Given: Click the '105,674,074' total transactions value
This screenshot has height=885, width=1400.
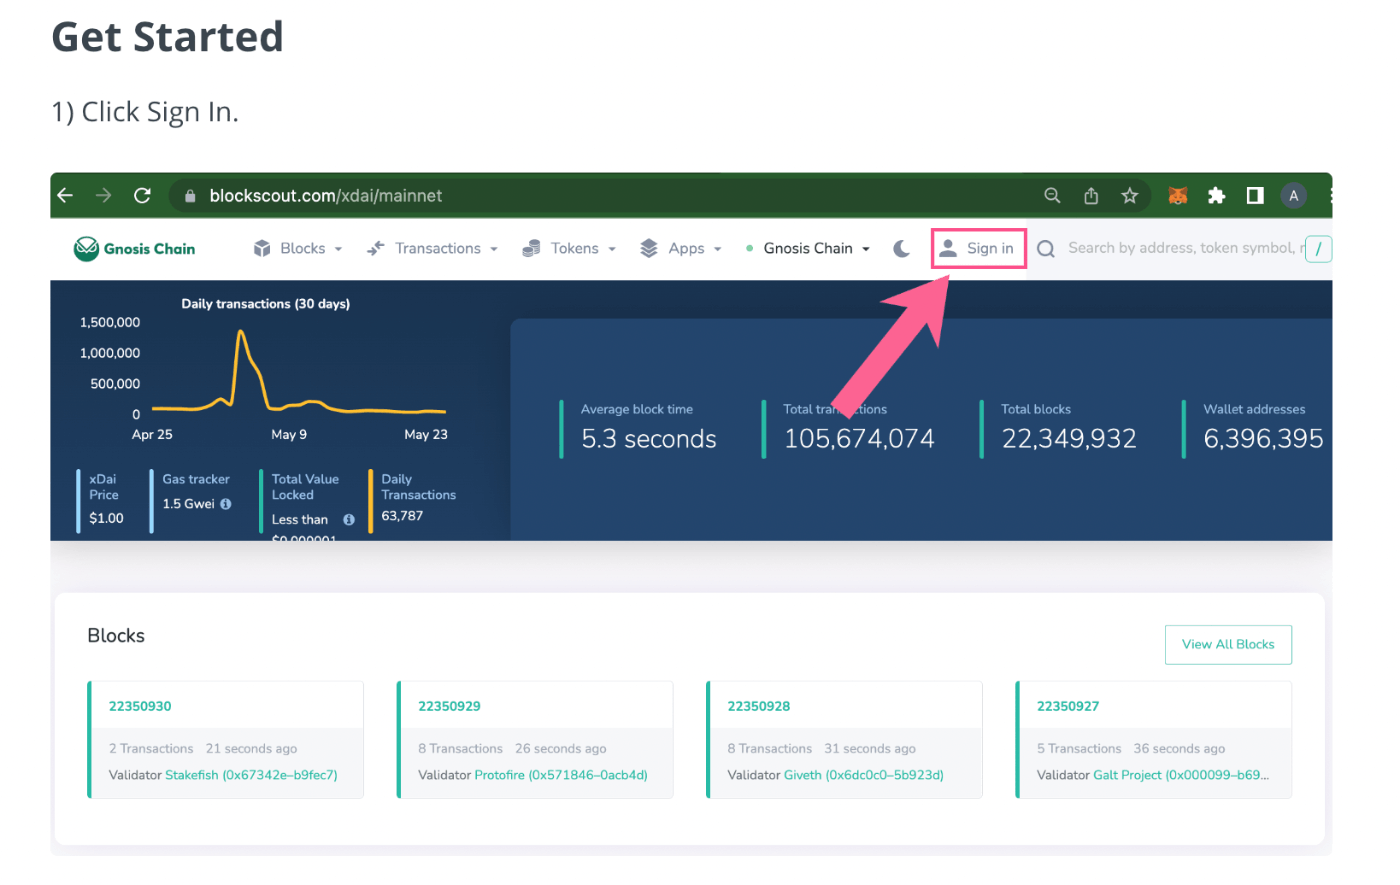Looking at the screenshot, I should point(859,440).
